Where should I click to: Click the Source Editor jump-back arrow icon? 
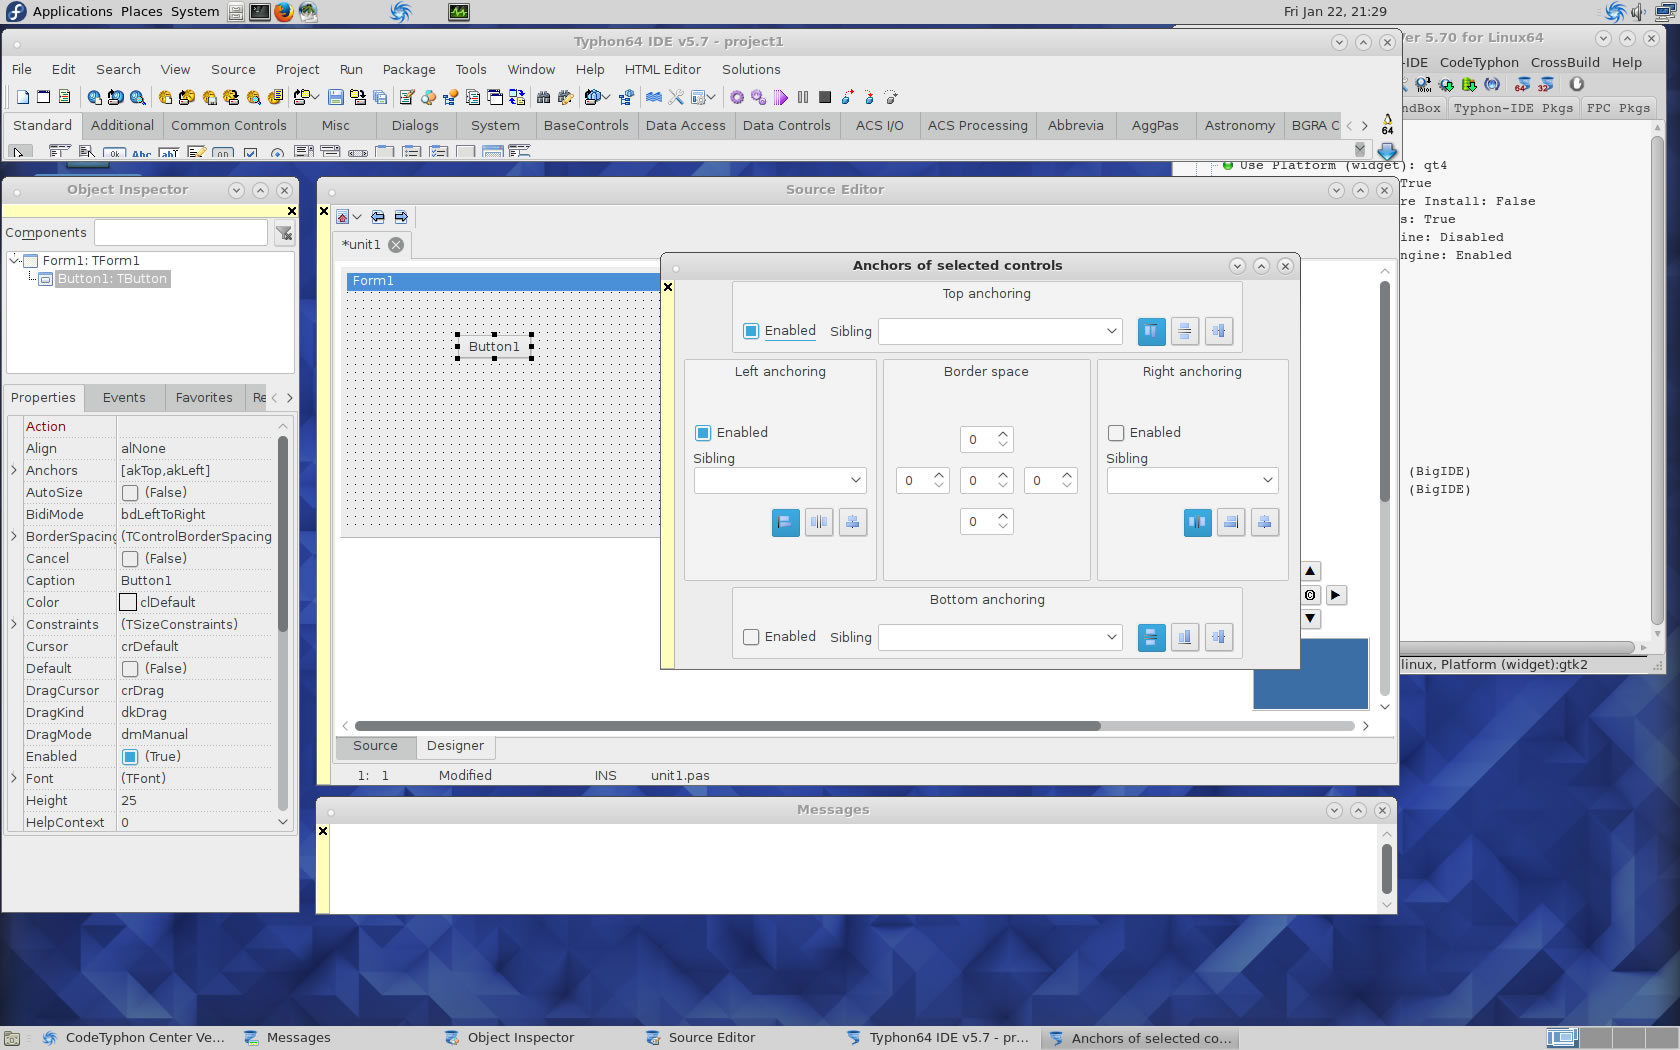tap(378, 217)
